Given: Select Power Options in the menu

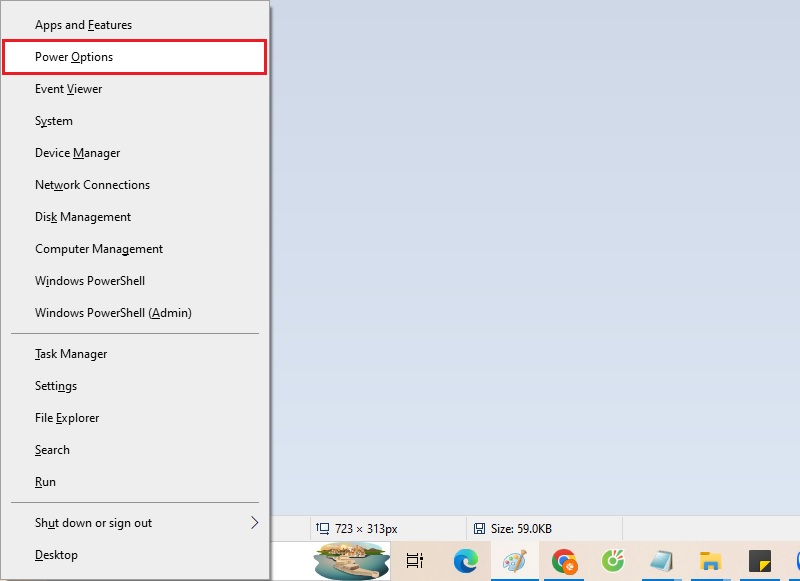Looking at the screenshot, I should pos(135,57).
